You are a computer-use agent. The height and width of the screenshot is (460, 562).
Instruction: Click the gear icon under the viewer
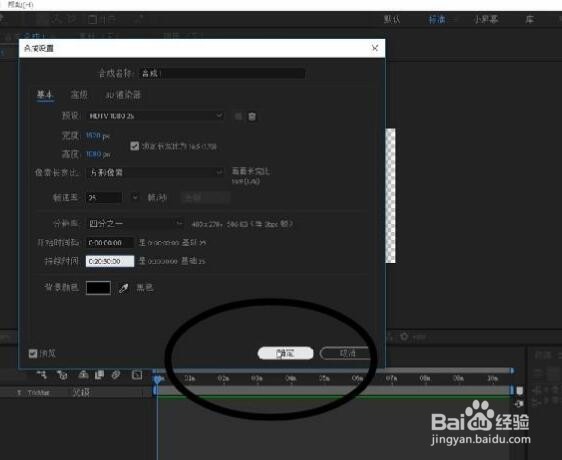coord(404,337)
